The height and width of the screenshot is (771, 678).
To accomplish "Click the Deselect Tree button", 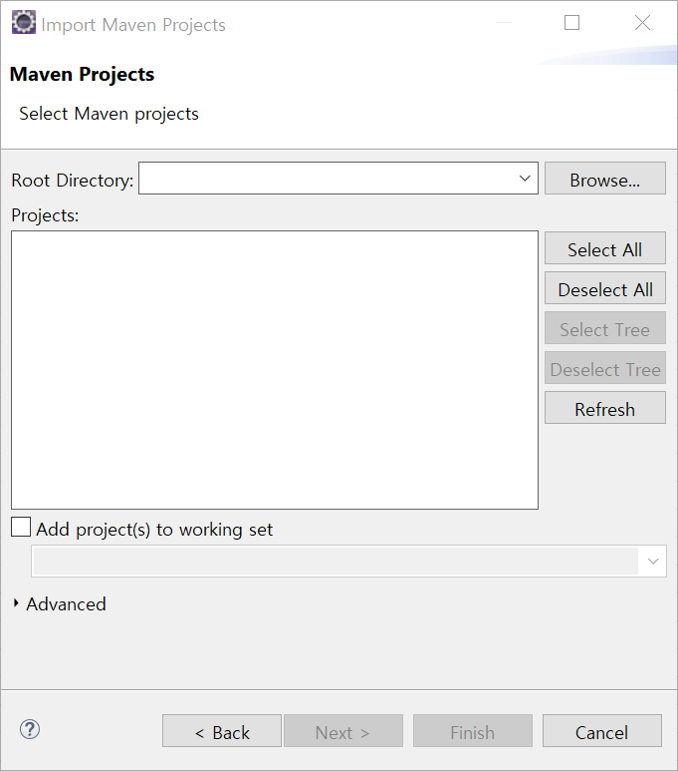I will [x=605, y=368].
